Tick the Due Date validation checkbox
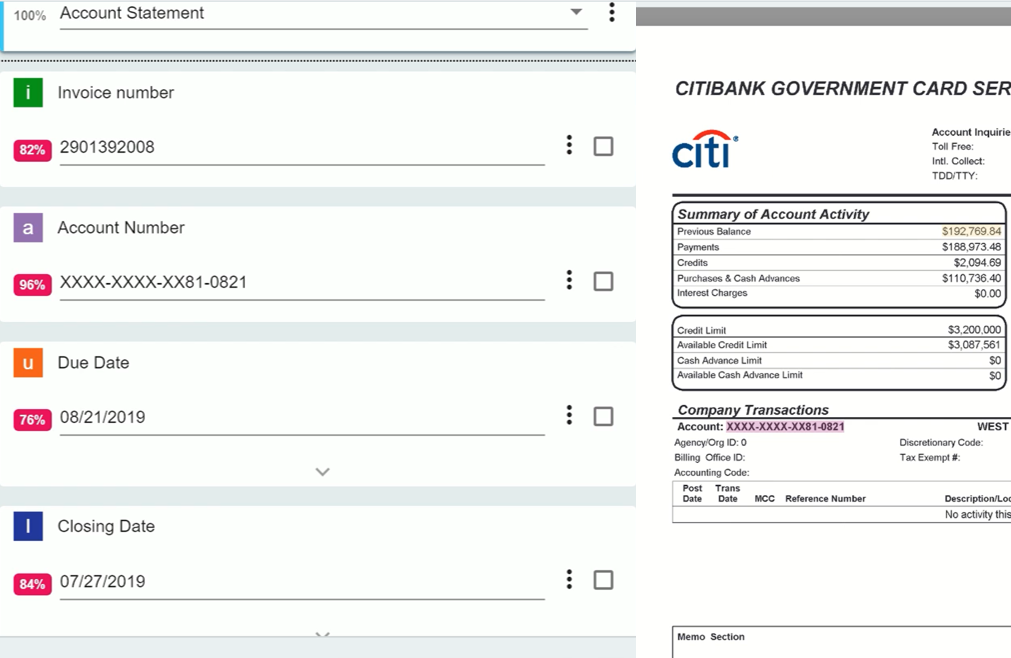Image resolution: width=1011 pixels, height=658 pixels. click(x=604, y=416)
